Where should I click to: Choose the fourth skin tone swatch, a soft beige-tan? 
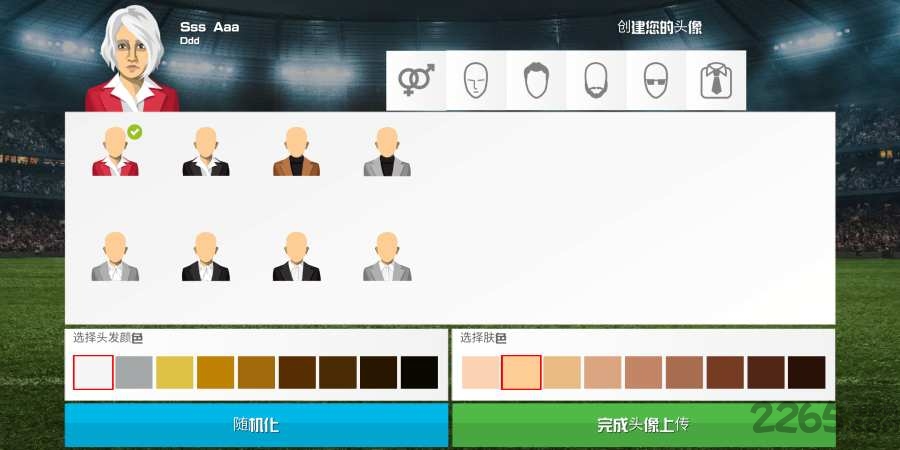tap(603, 373)
